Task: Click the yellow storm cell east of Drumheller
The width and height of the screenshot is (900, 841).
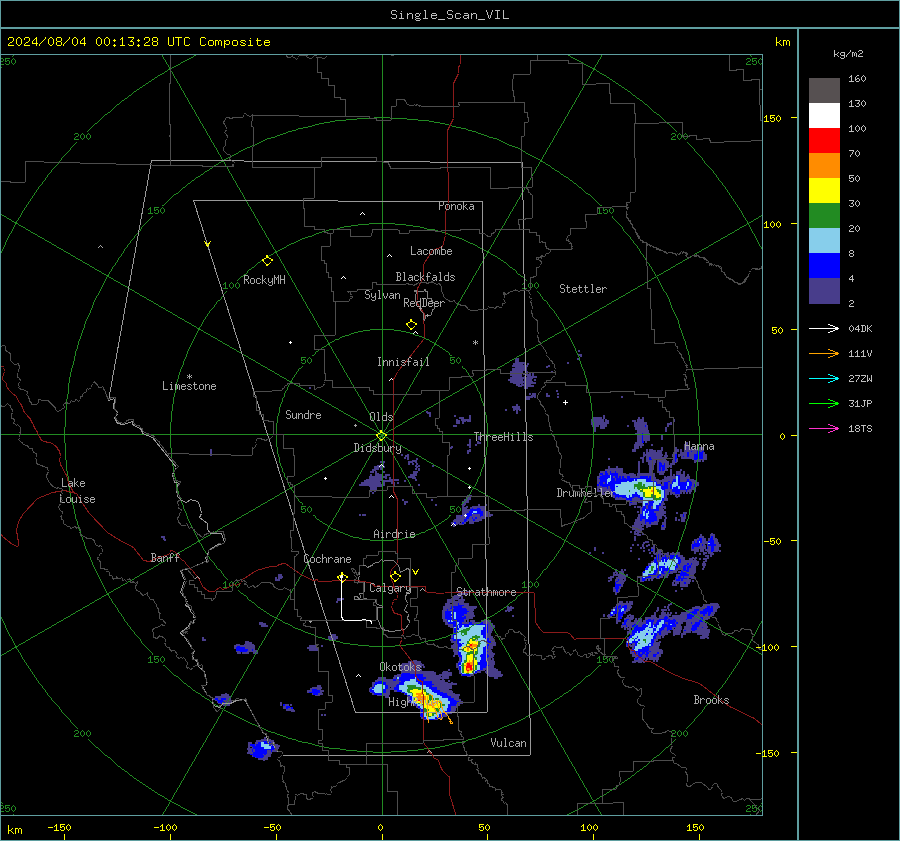Action: coord(651,491)
